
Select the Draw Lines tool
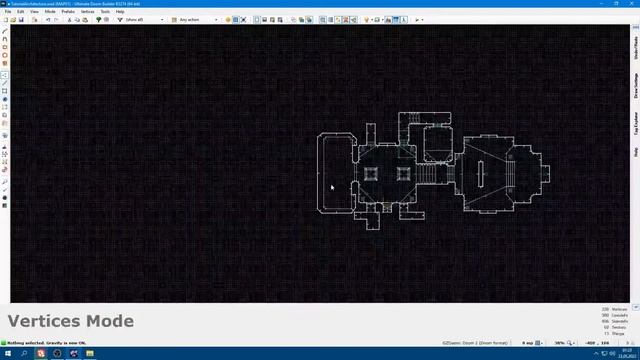5,31
